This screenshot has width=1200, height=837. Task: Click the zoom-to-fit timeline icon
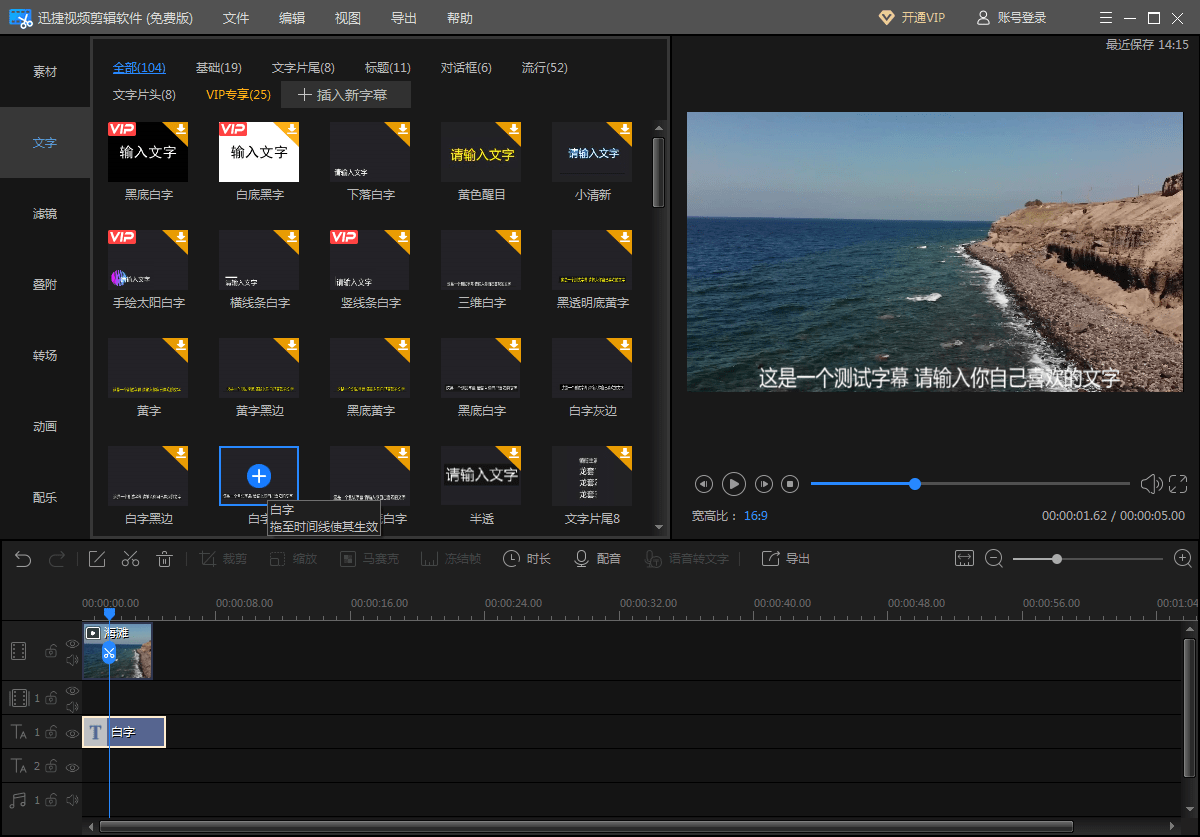coord(964,559)
